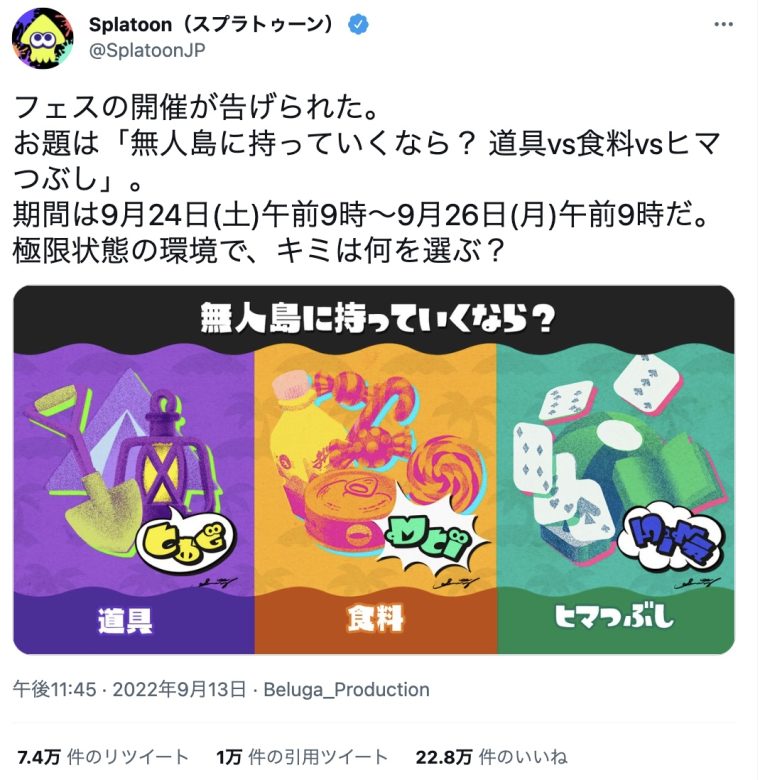Image resolution: width=760 pixels, height=780 pixels.
Task: Open the Splatfest announcement image
Action: (x=374, y=470)
